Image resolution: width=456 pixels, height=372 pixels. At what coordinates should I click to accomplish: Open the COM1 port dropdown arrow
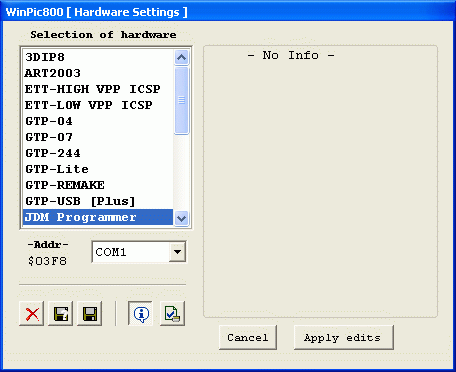point(177,252)
